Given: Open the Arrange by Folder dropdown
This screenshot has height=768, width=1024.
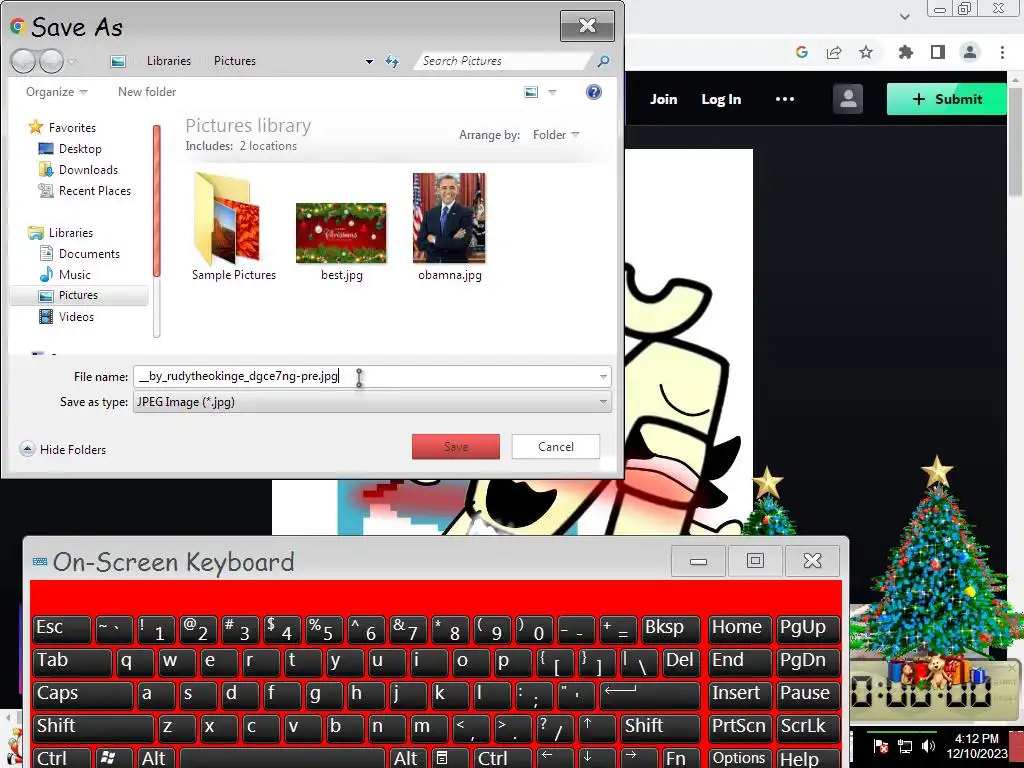Looking at the screenshot, I should click(x=556, y=135).
